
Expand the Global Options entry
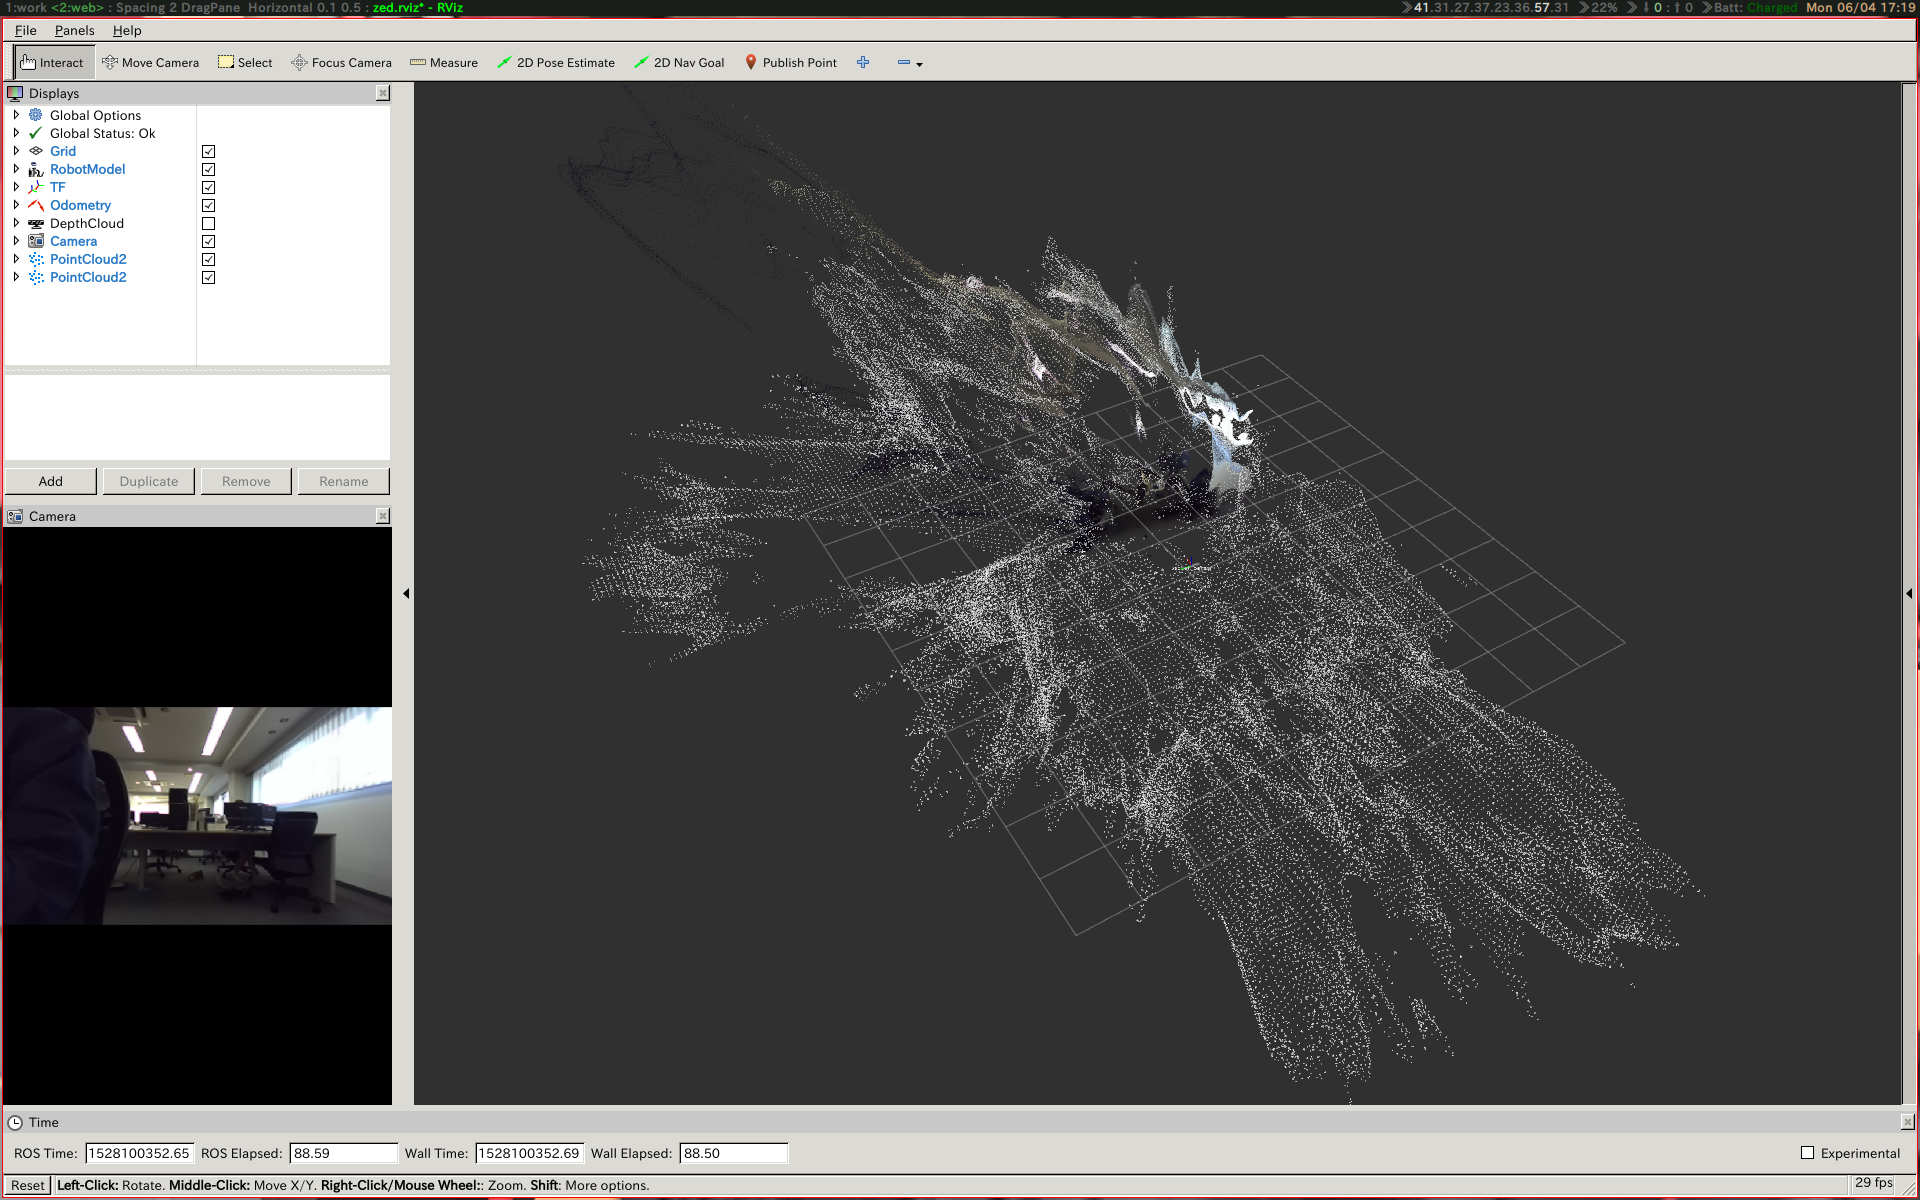pyautogui.click(x=16, y=115)
